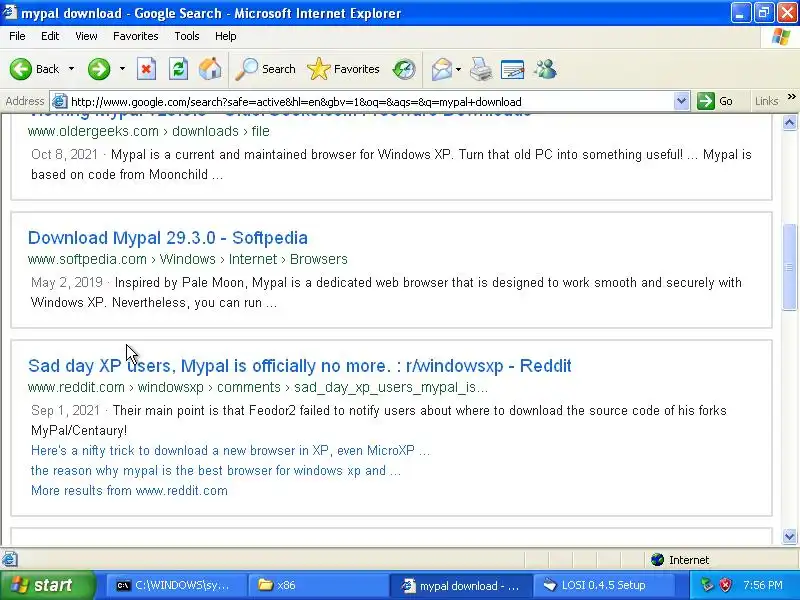The width and height of the screenshot is (800, 600).
Task: Follow 'Here's a nifty trick to download' link
Action: pyautogui.click(x=230, y=451)
